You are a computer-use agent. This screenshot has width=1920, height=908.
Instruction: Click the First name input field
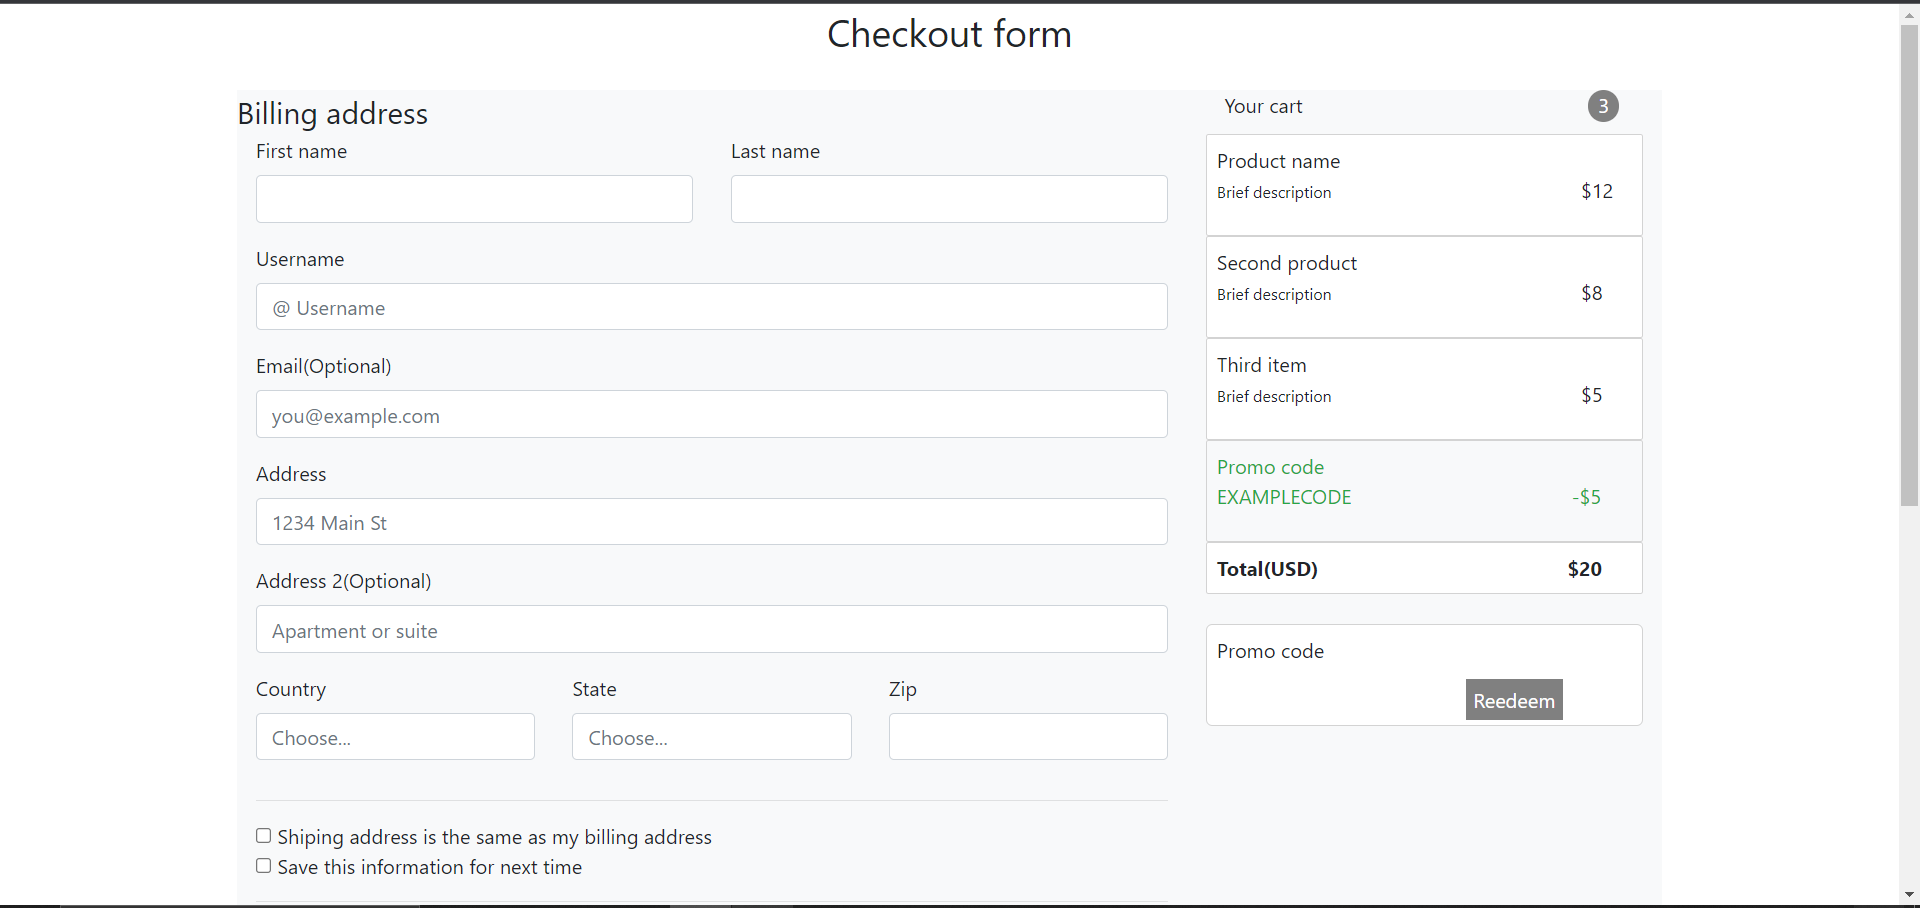point(474,199)
